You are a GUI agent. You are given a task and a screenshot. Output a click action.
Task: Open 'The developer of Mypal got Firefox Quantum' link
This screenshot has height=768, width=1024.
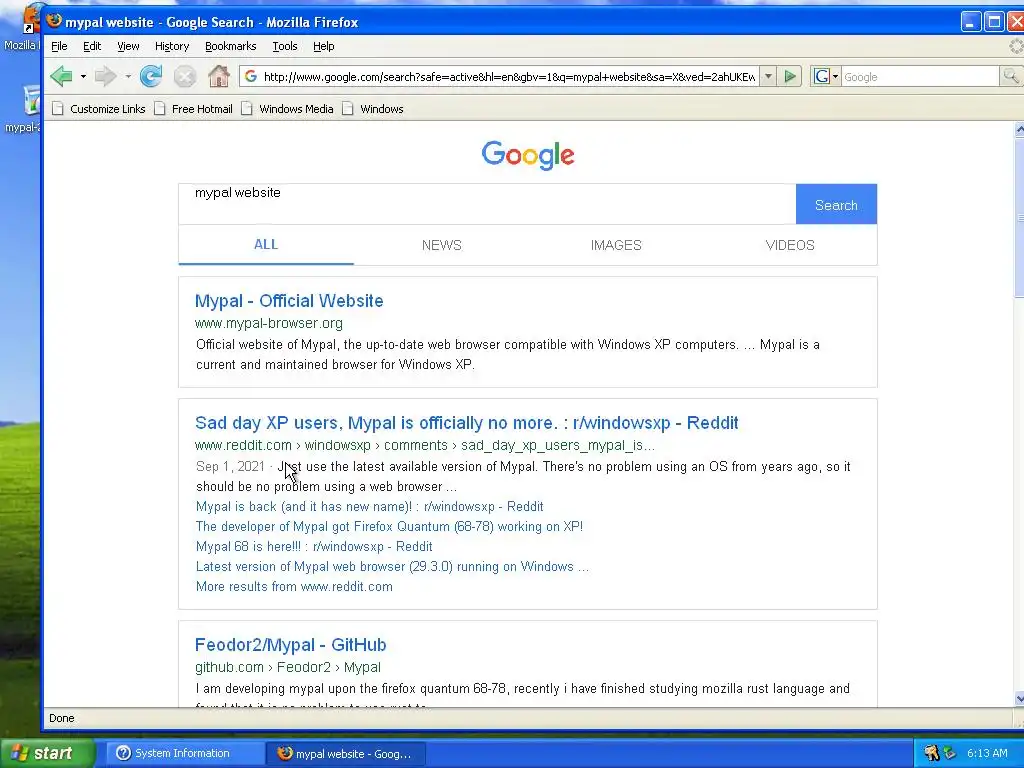tap(389, 526)
